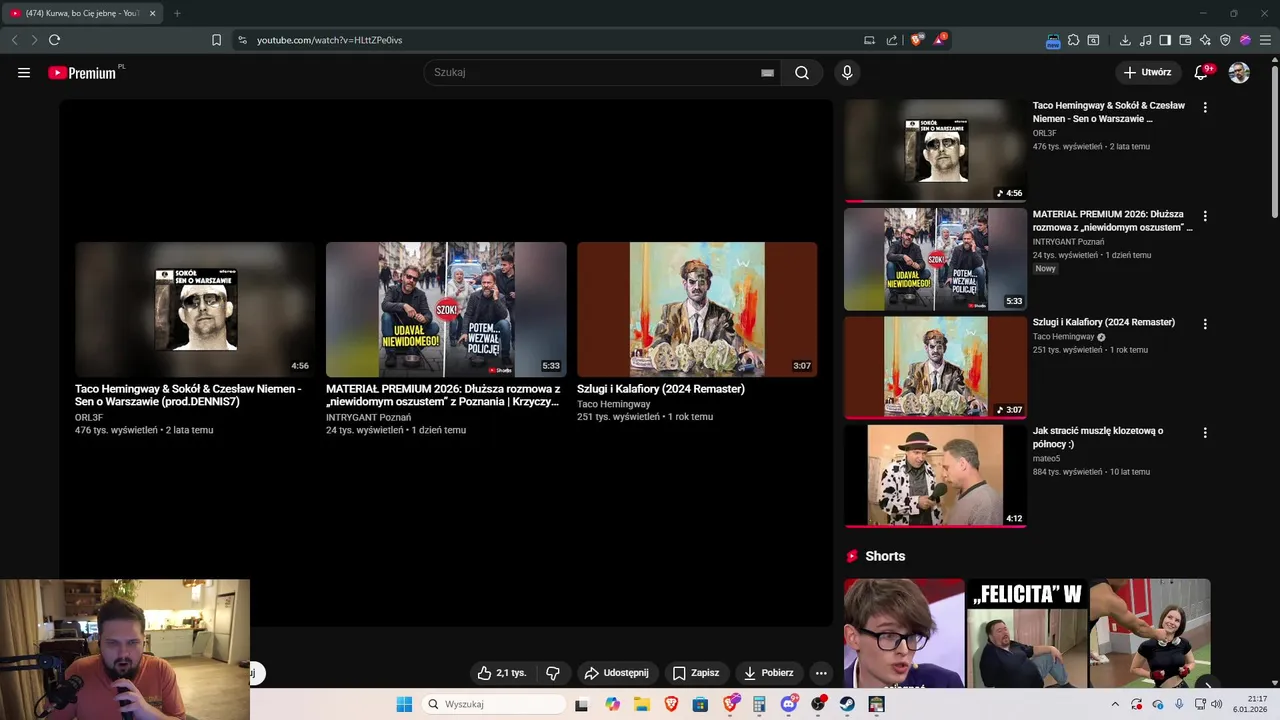Bookmark this page in address bar
Screen dimensions: 1280x720
pos(216,40)
